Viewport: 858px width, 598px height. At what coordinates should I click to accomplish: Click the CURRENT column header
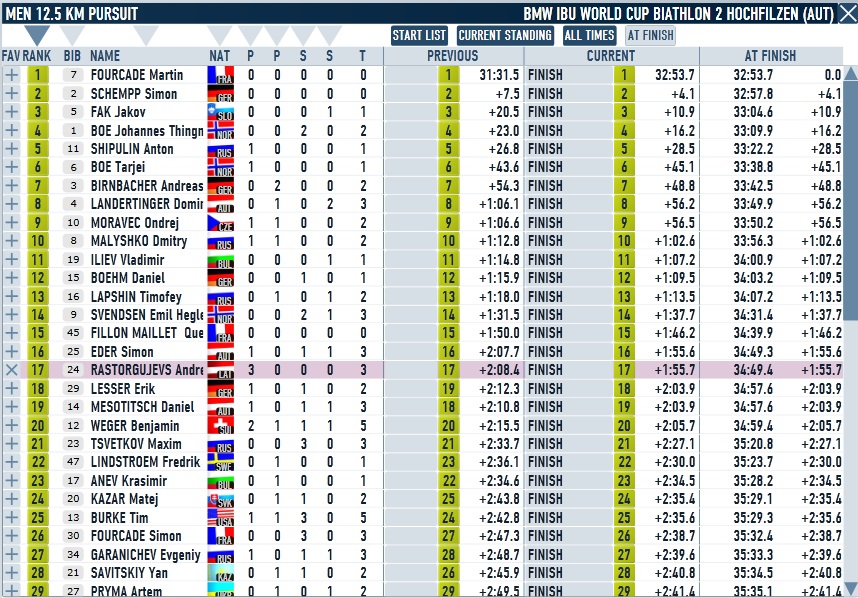tap(611, 56)
